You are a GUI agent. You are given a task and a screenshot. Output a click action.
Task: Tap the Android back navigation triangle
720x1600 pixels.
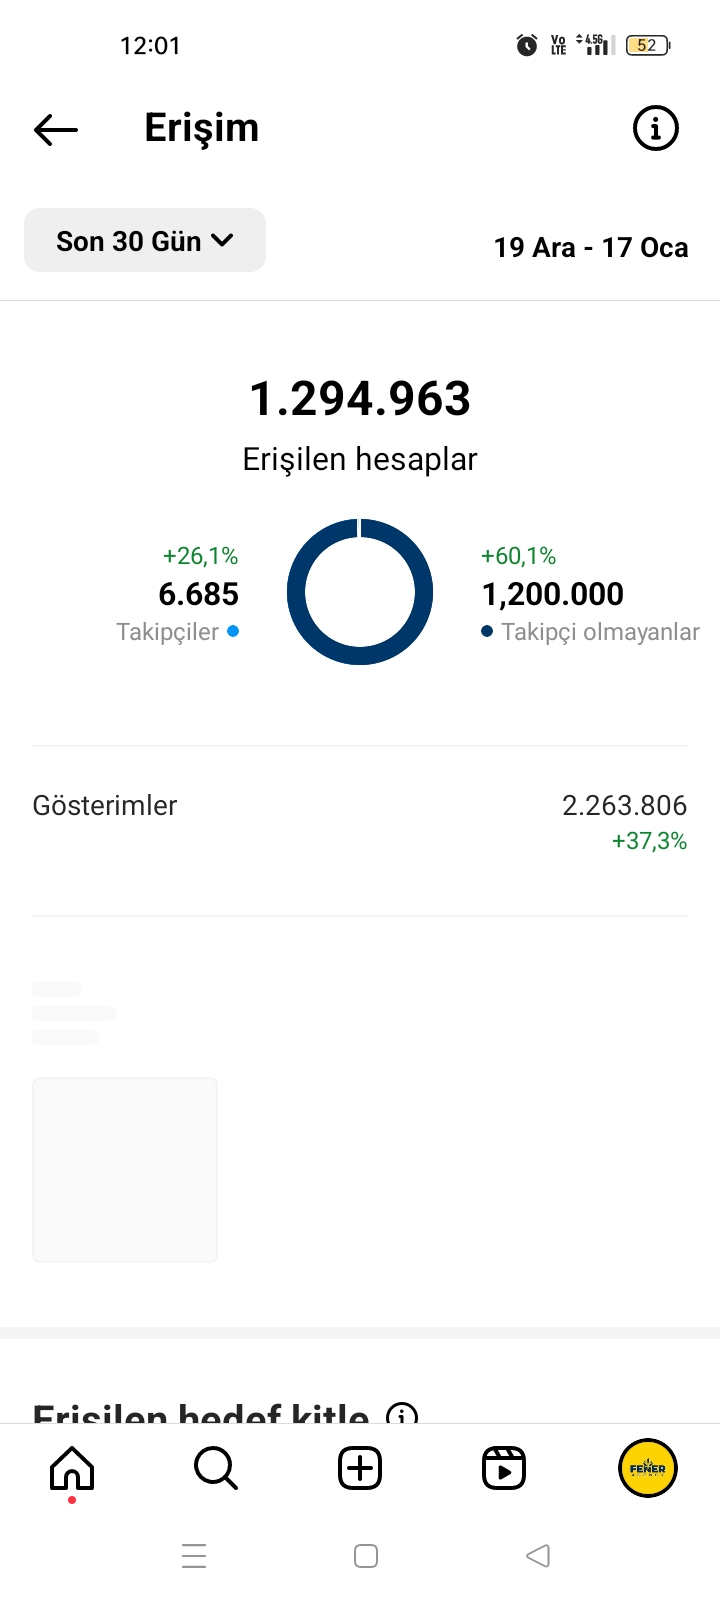click(538, 1555)
